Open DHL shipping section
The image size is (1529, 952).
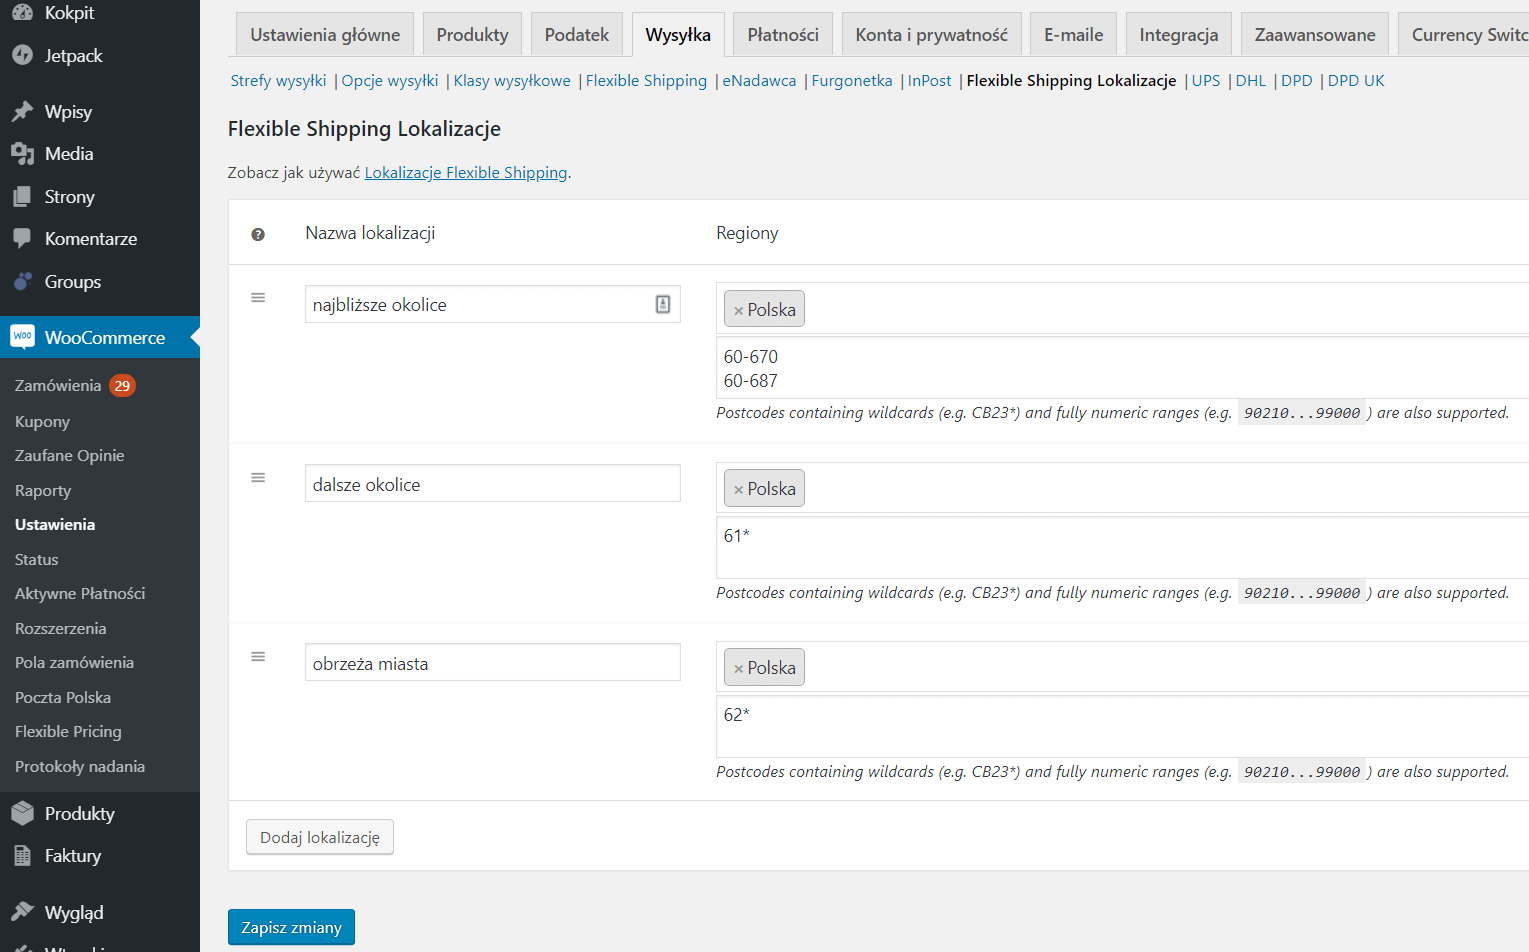pos(1251,81)
